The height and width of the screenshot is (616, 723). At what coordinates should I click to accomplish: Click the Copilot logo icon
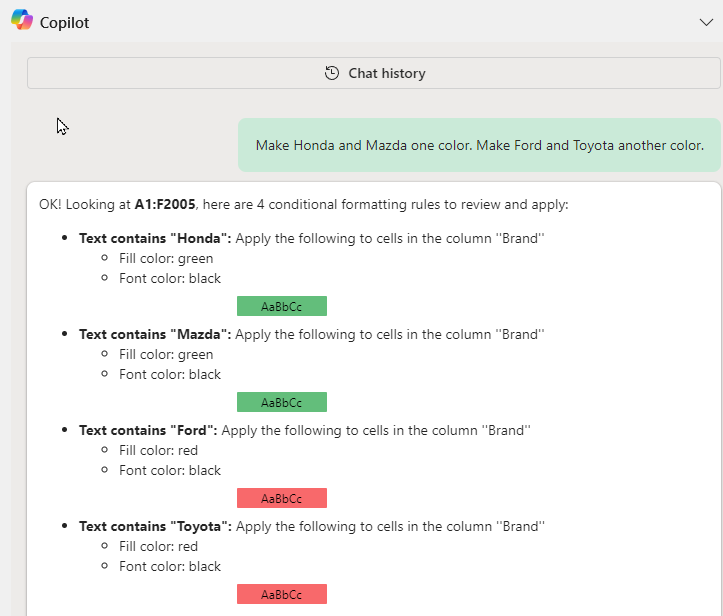(21, 21)
